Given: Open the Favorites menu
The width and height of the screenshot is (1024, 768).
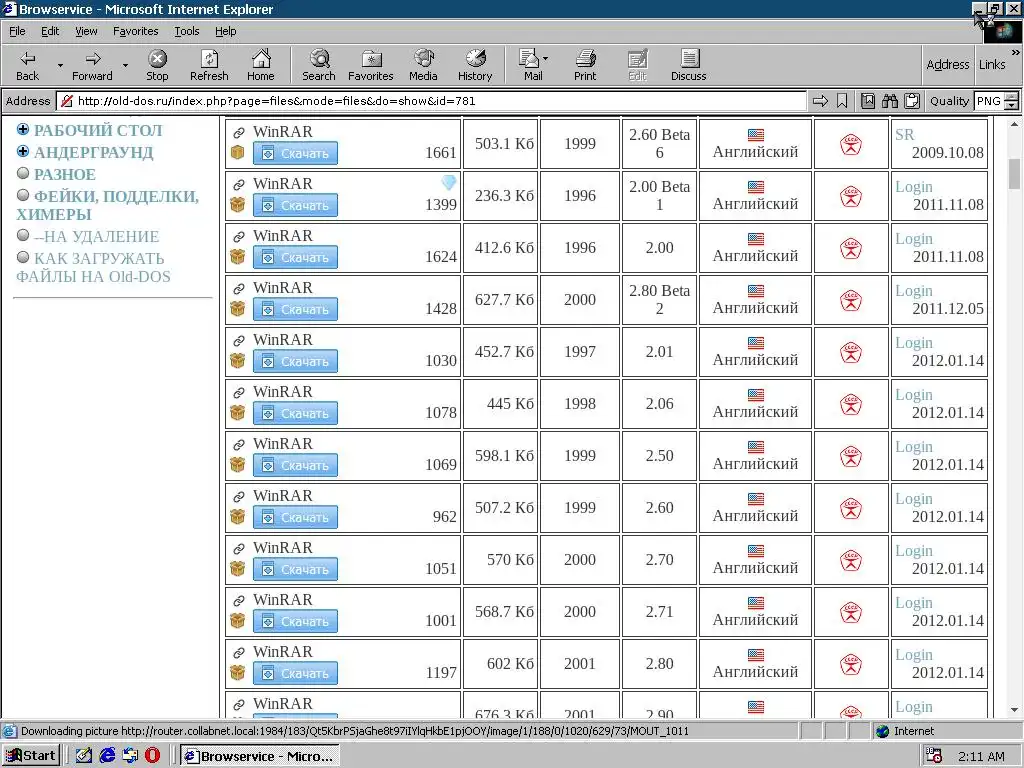Looking at the screenshot, I should (135, 31).
